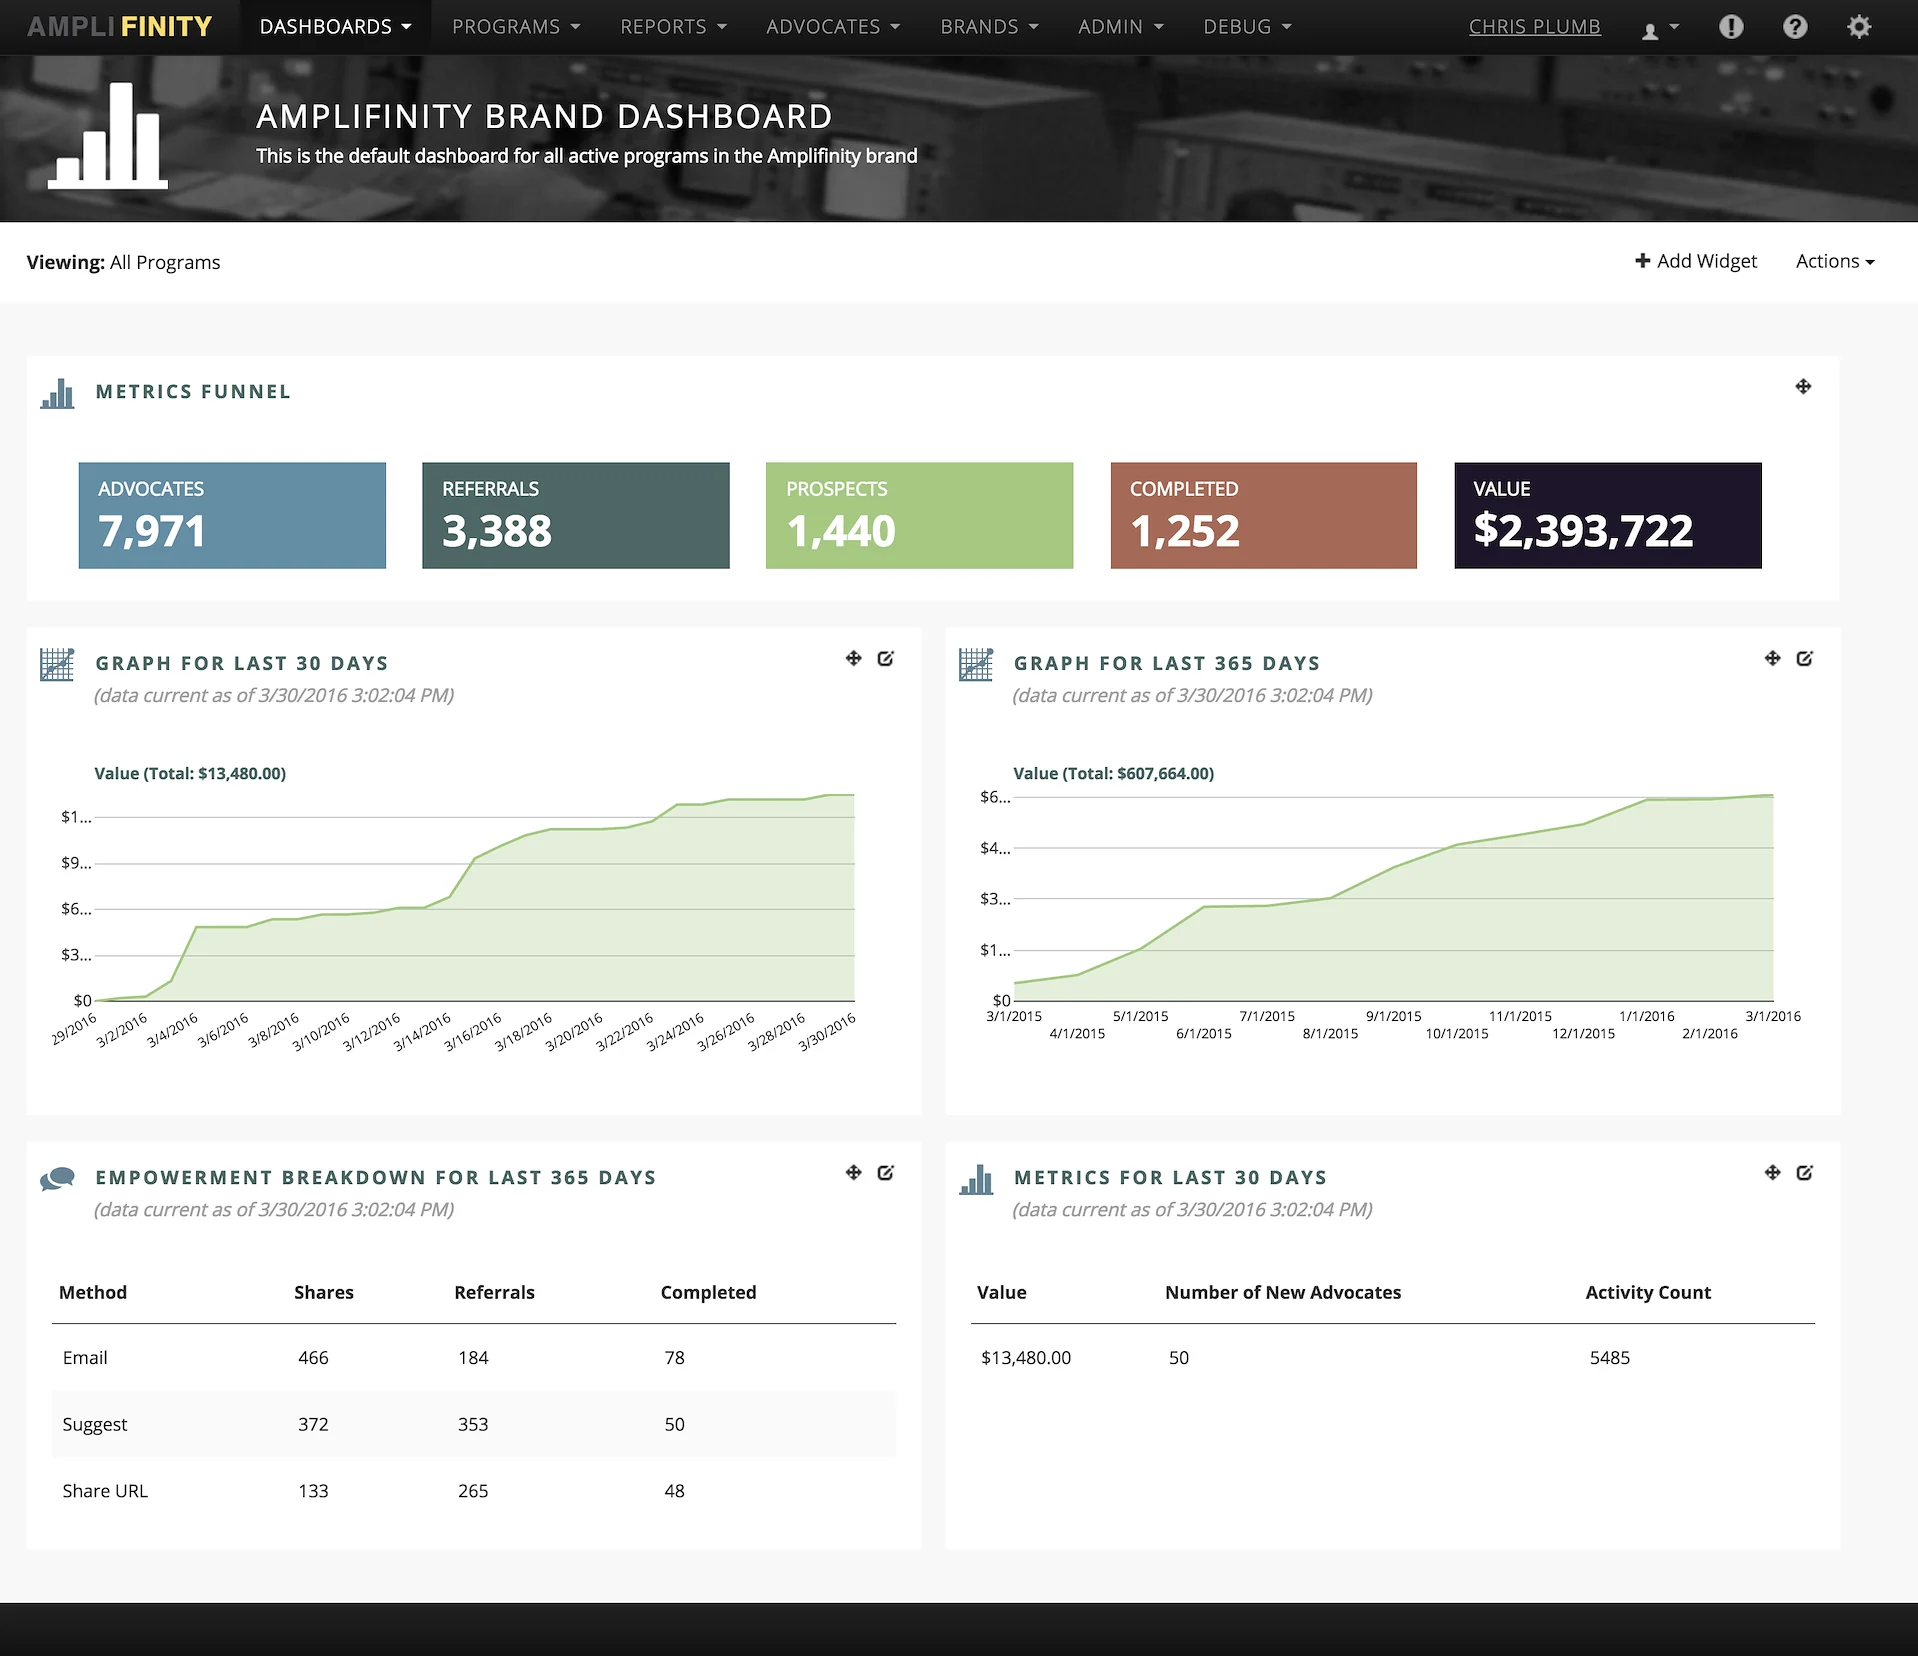Edit the Graph for Last 30 Days widget
Viewport: 1918px width, 1656px height.
tap(886, 658)
